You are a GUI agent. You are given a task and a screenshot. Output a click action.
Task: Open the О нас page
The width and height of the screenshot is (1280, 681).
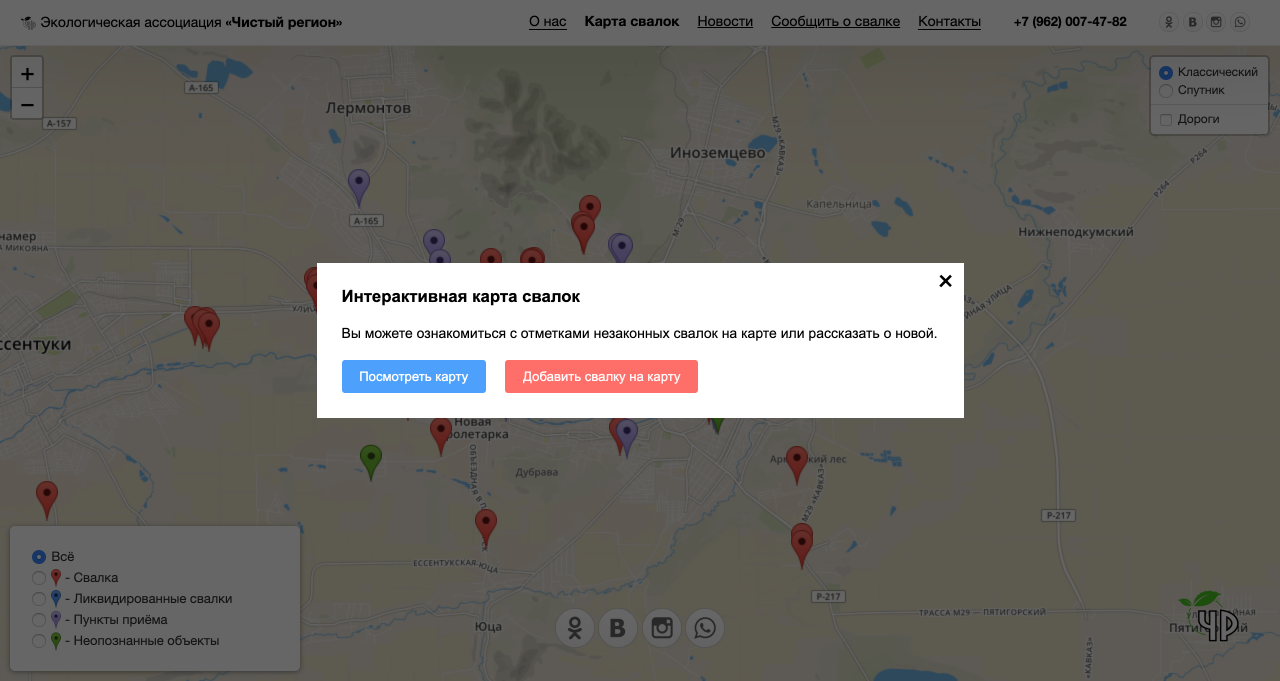click(548, 21)
